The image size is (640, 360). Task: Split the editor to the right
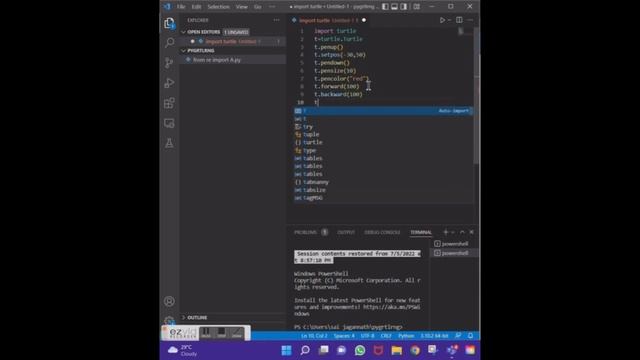point(459,20)
